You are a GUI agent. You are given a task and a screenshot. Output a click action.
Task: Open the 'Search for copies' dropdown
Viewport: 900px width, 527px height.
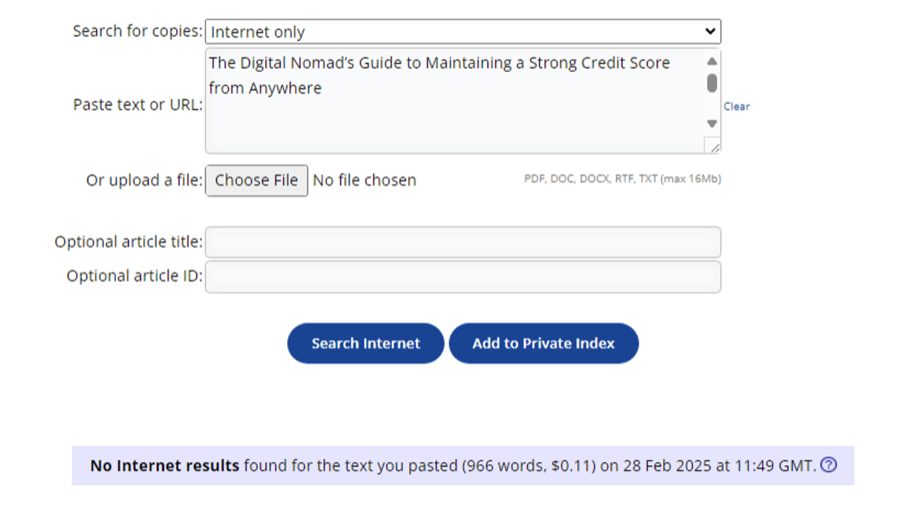coord(462,32)
